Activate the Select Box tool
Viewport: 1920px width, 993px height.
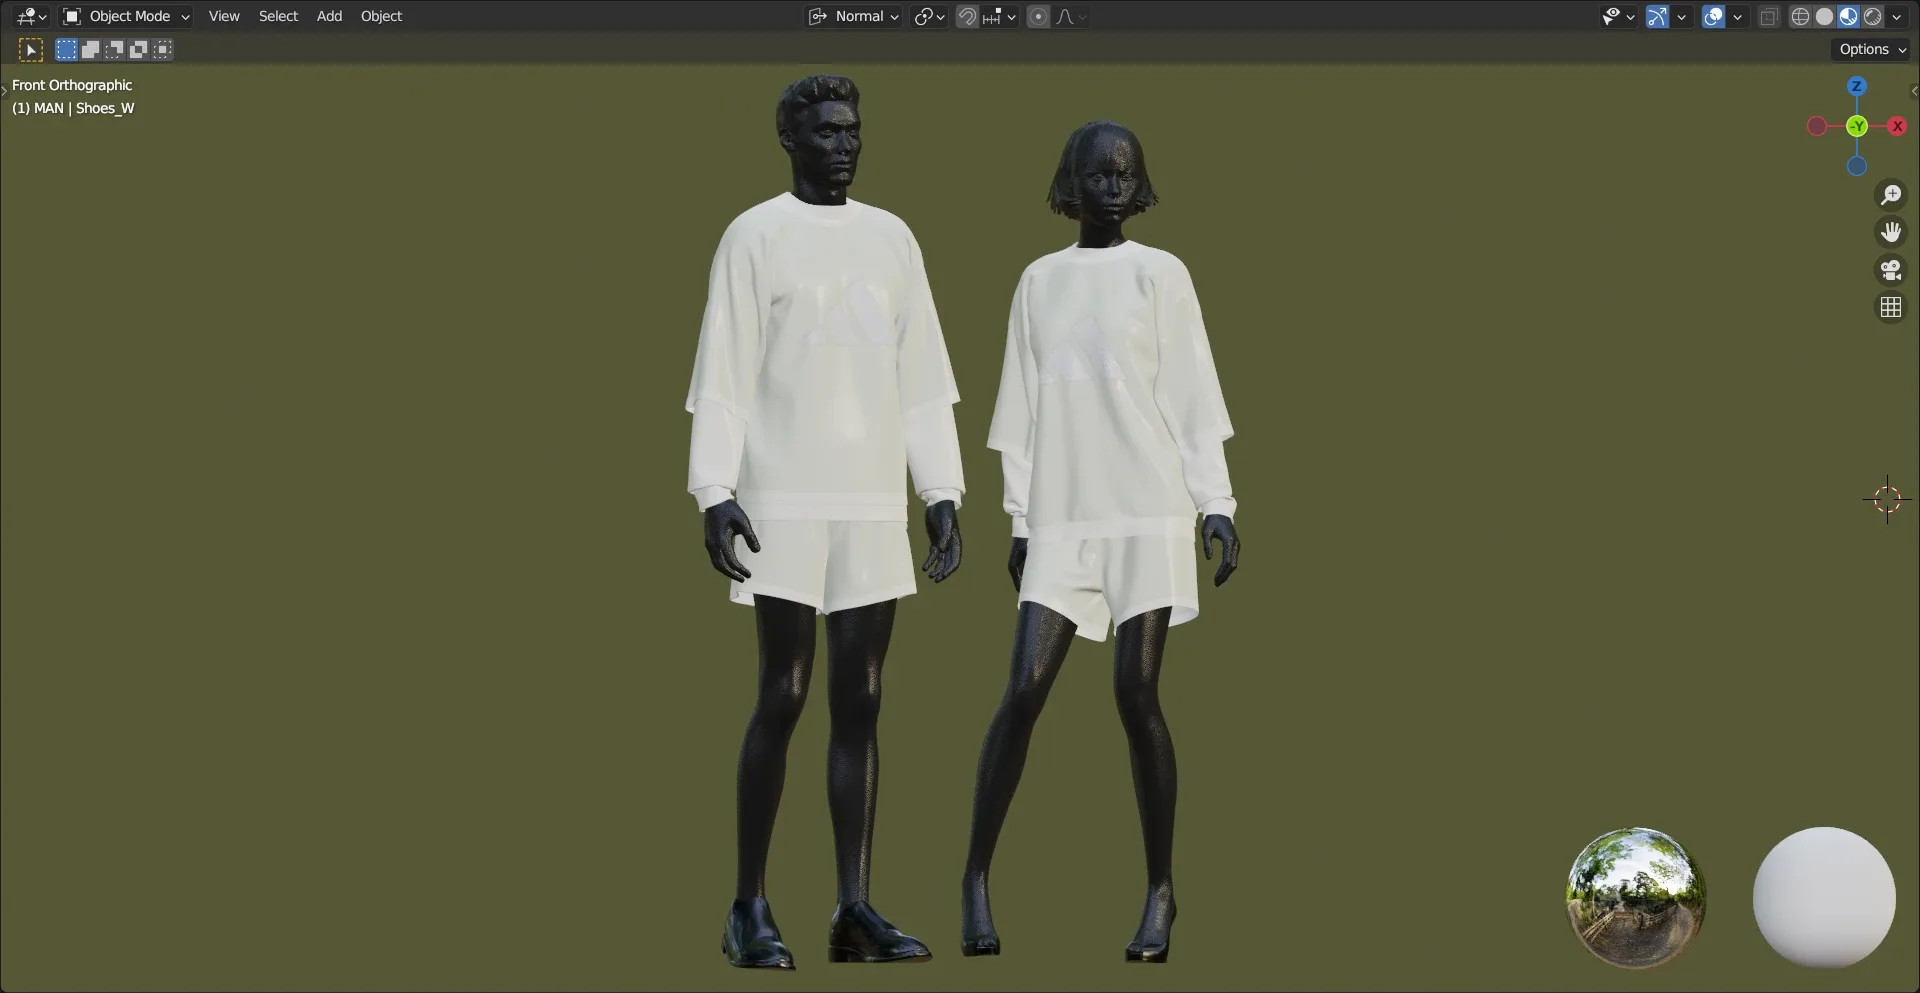(66, 49)
